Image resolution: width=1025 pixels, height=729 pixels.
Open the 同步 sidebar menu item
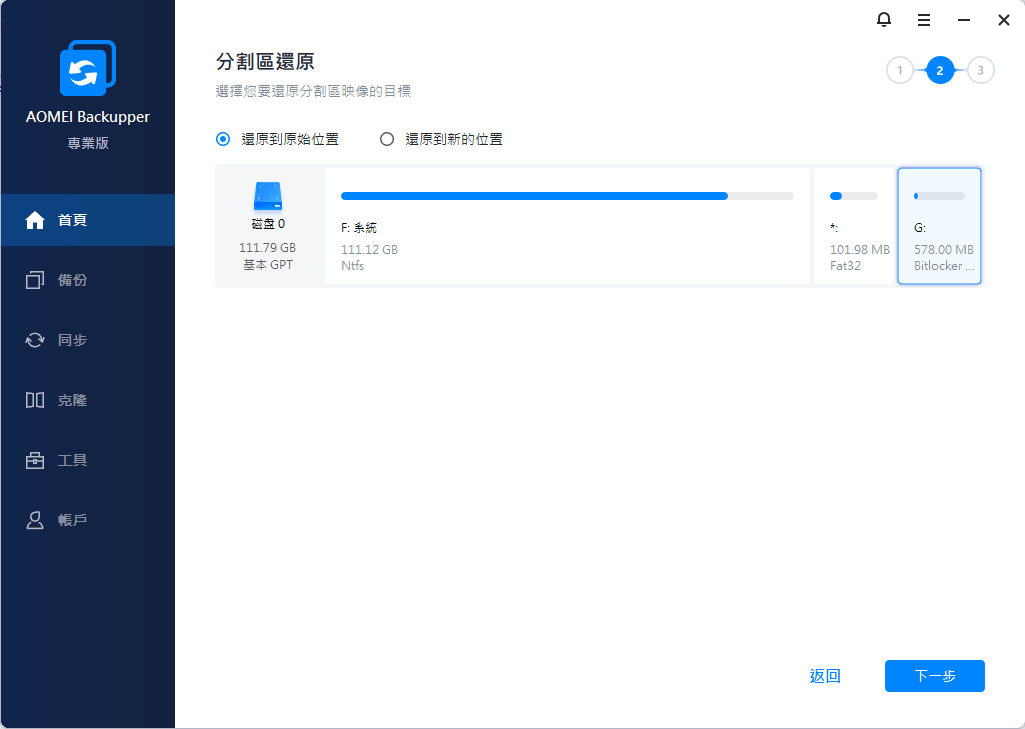click(88, 340)
